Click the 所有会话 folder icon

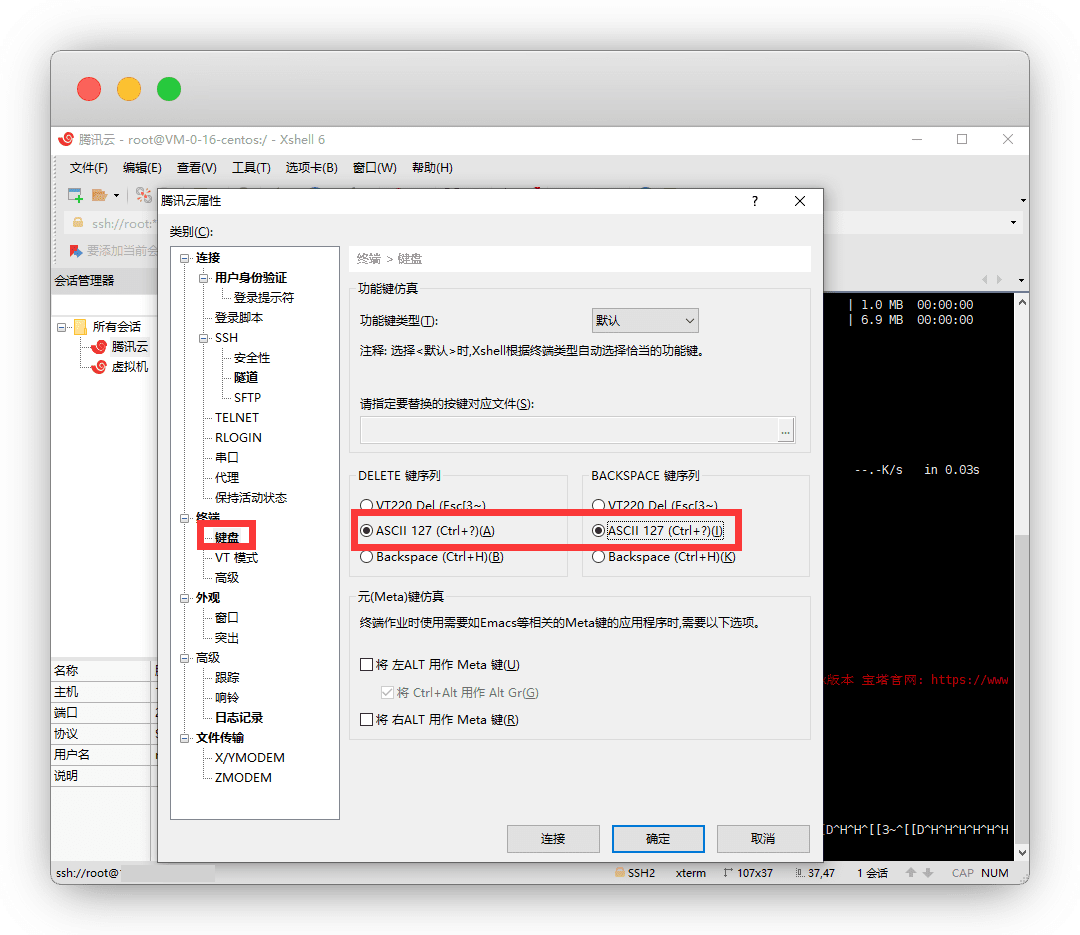pyautogui.click(x=79, y=327)
